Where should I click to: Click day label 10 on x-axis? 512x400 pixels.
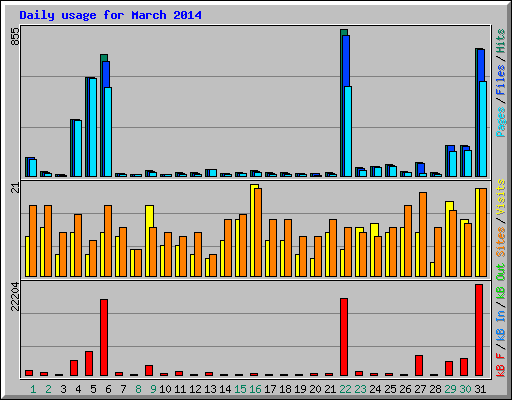[x=165, y=389]
